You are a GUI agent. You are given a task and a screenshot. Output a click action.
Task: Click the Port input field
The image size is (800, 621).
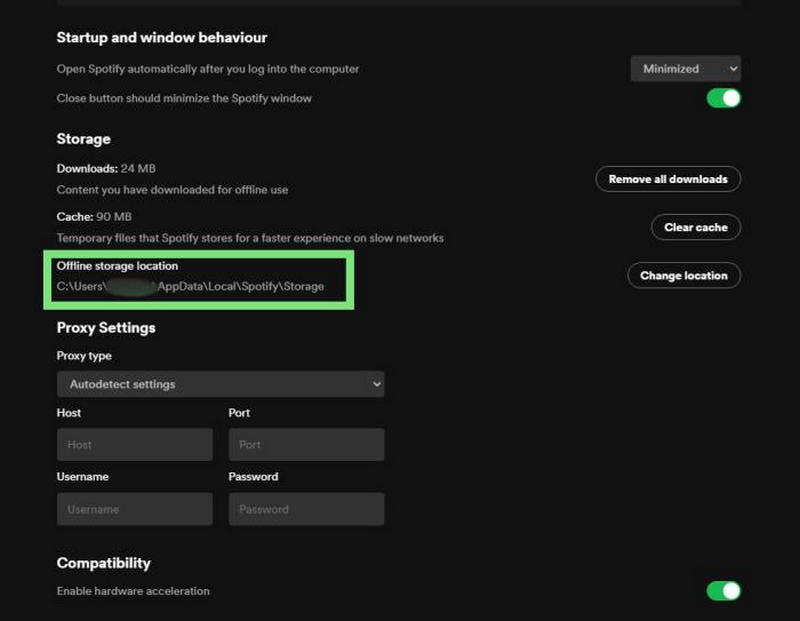pos(306,444)
